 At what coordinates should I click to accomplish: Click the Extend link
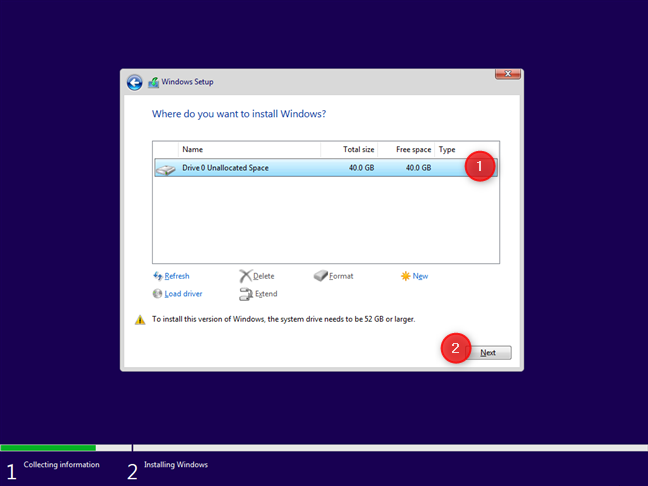pyautogui.click(x=266, y=294)
